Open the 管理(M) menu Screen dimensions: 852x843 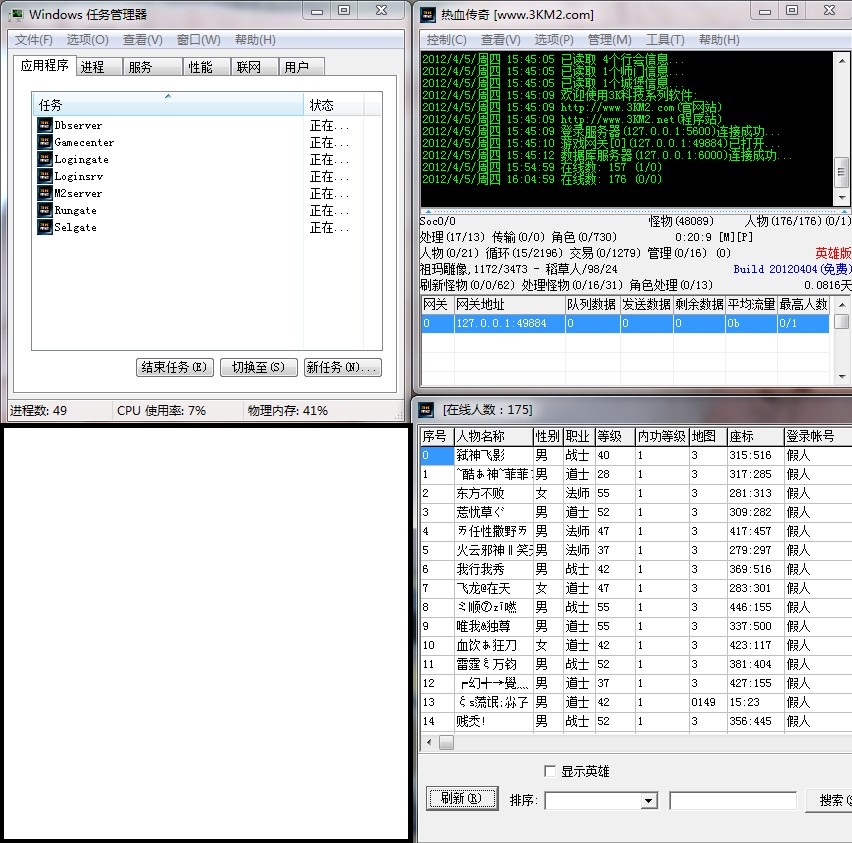pos(609,40)
